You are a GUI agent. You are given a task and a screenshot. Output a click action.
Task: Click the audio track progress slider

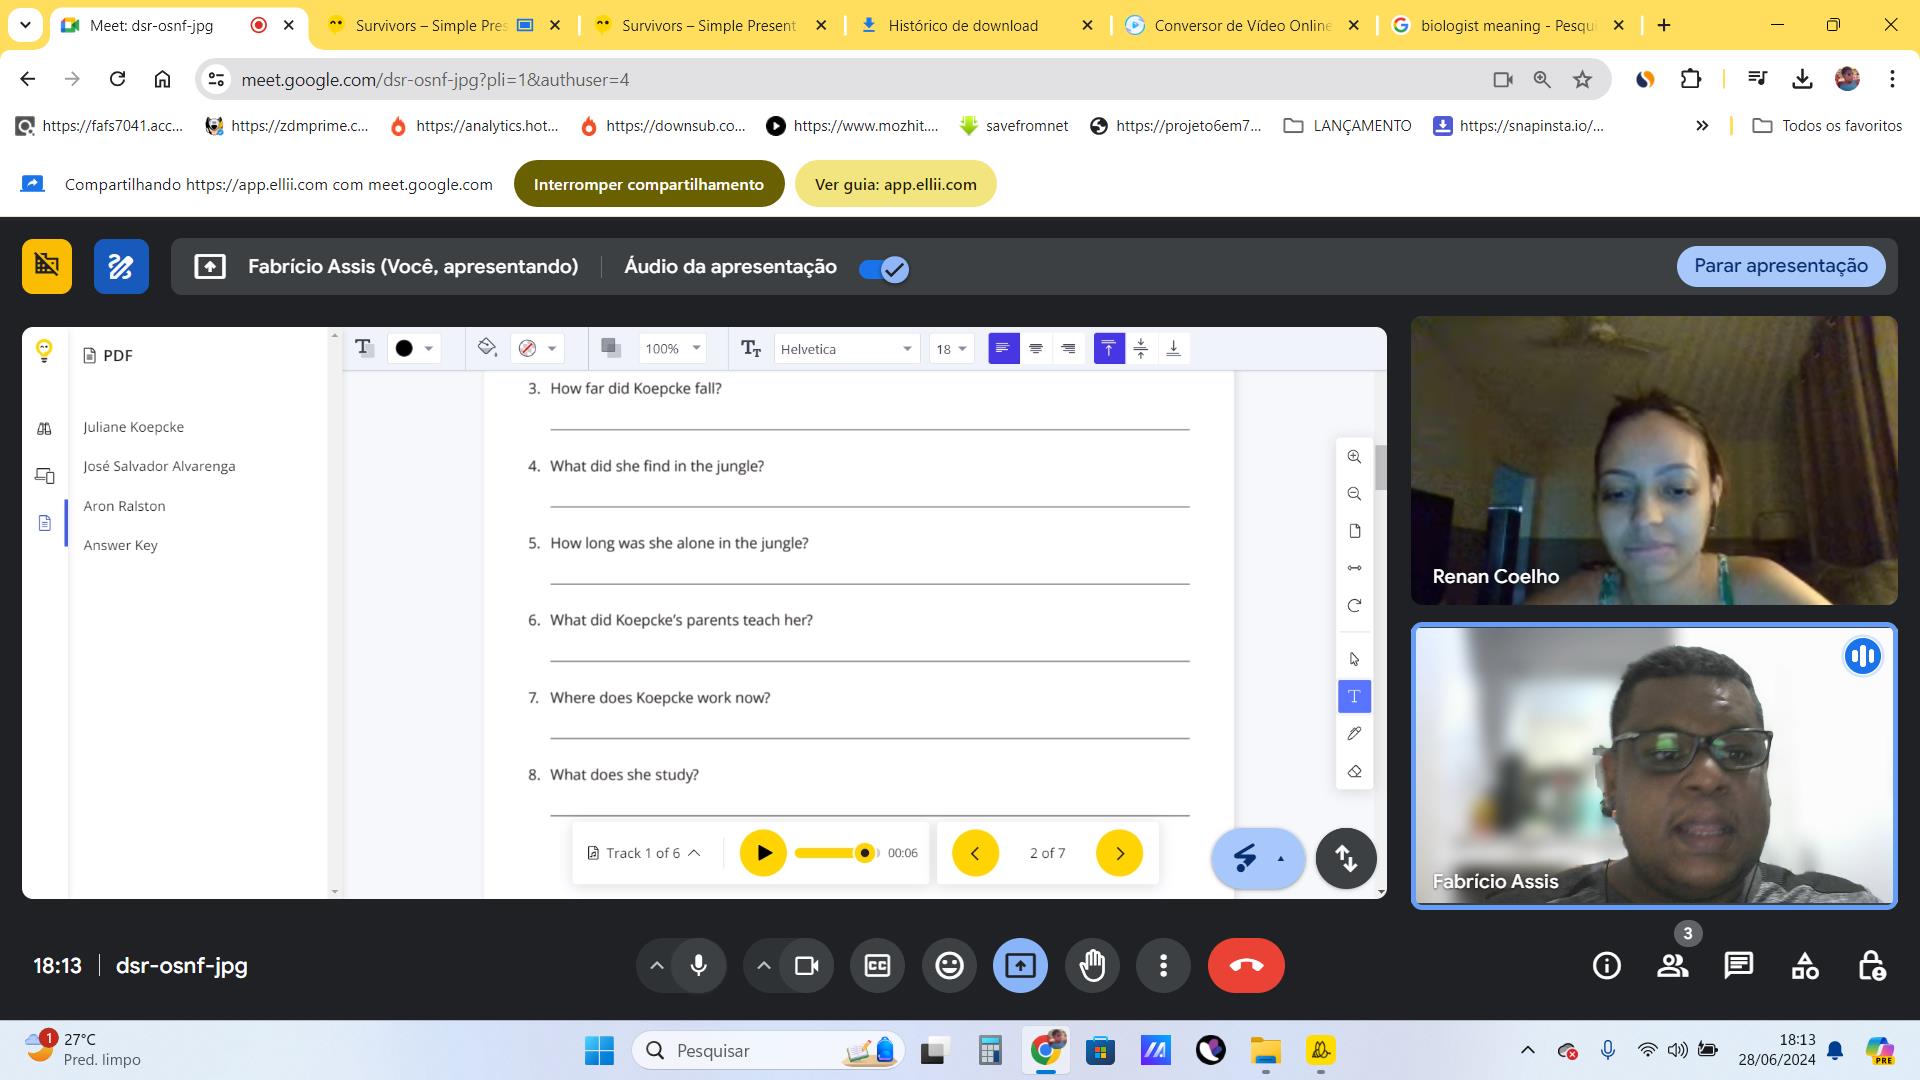click(x=835, y=853)
